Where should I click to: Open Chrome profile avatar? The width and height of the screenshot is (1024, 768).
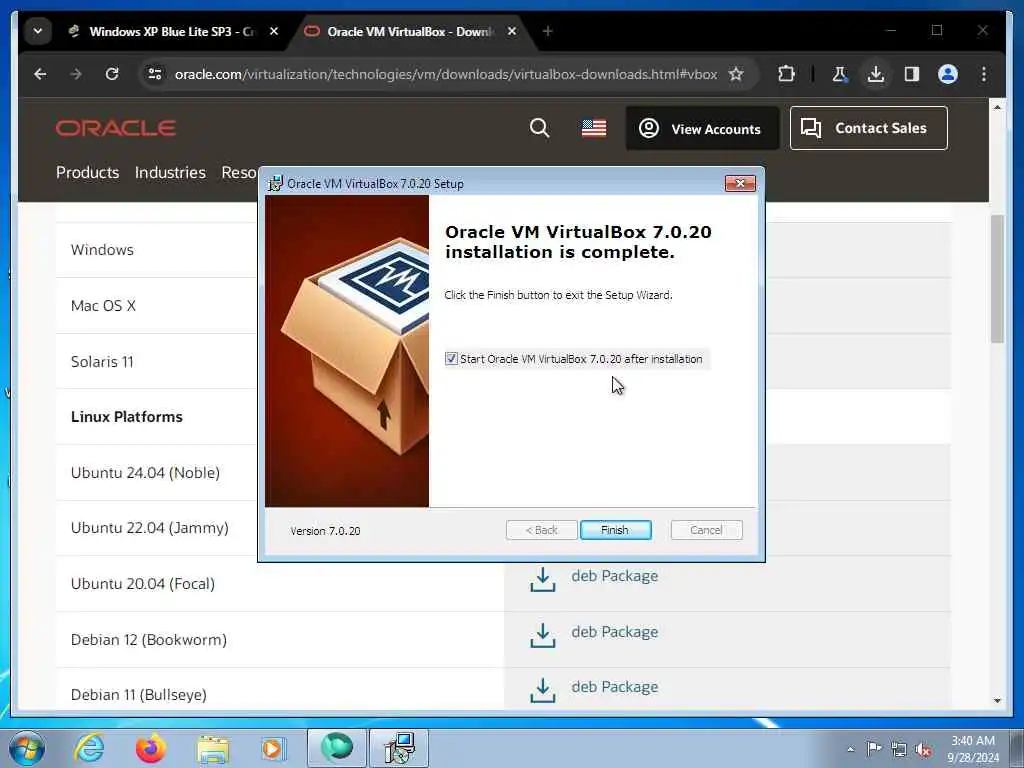(948, 74)
